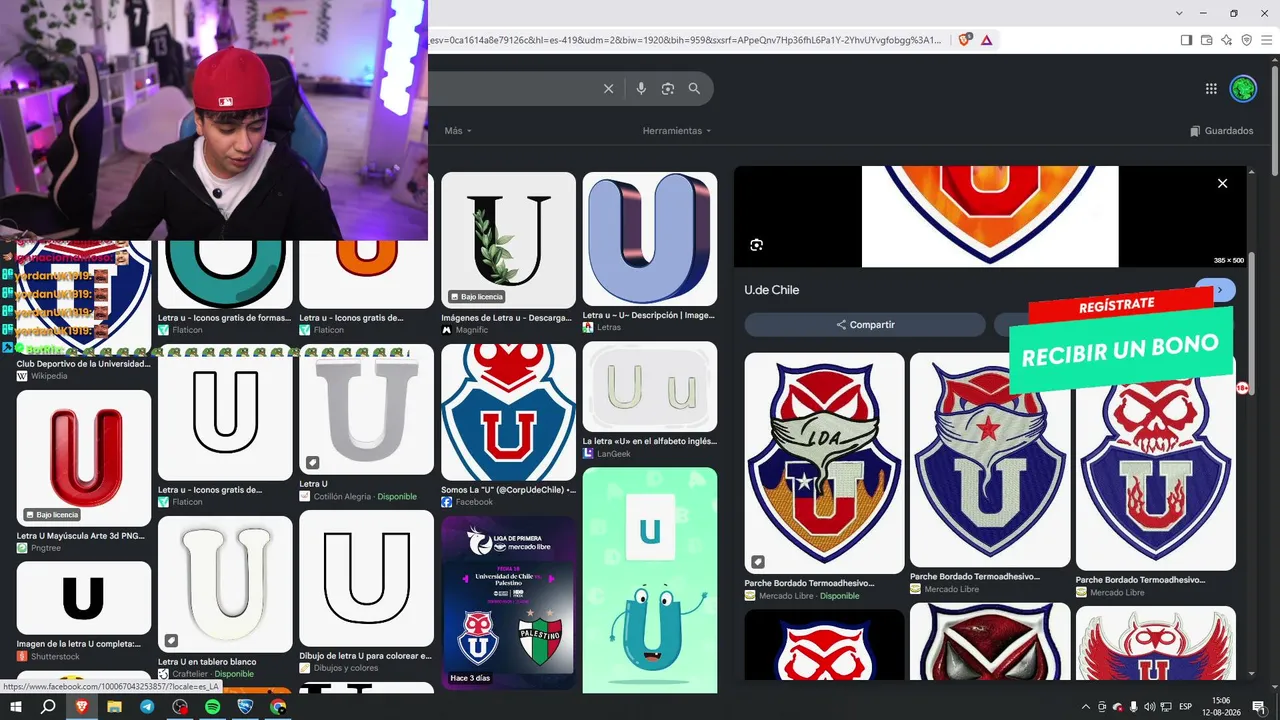Image resolution: width=1280 pixels, height=720 pixels.
Task: Open File Explorer from taskbar
Action: point(114,707)
